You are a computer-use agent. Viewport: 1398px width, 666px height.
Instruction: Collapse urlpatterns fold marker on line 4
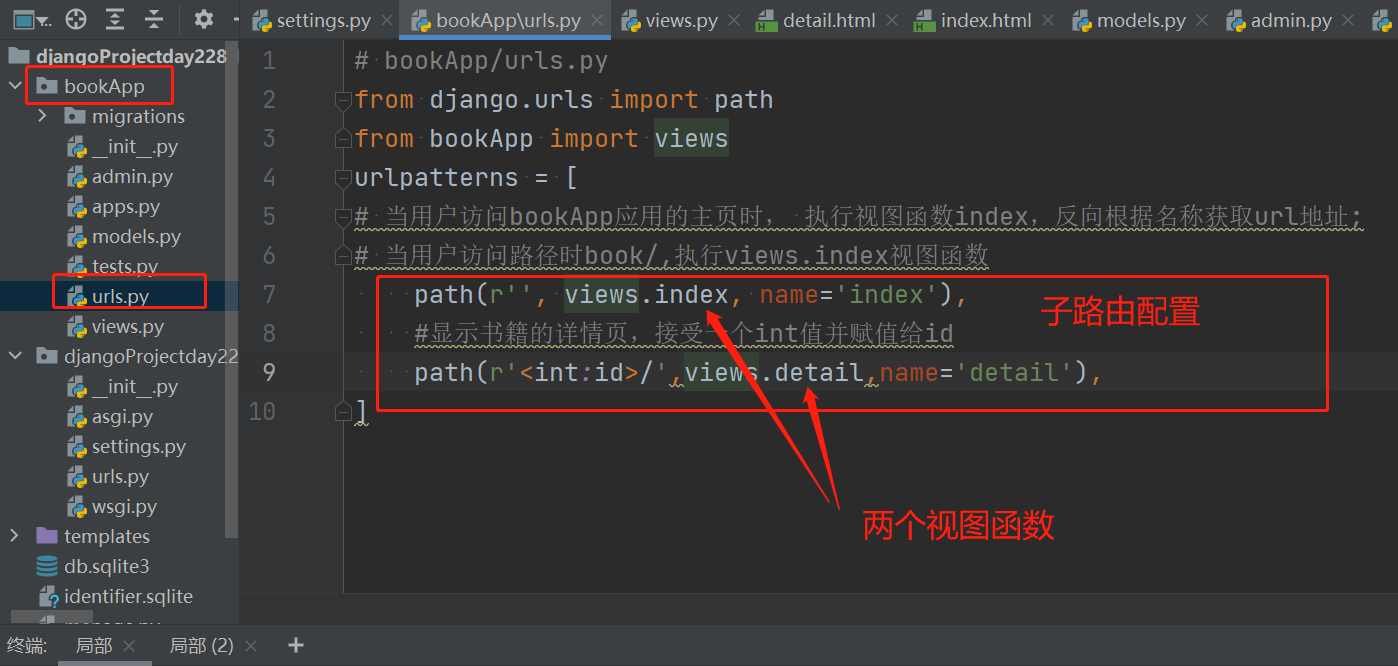343,178
